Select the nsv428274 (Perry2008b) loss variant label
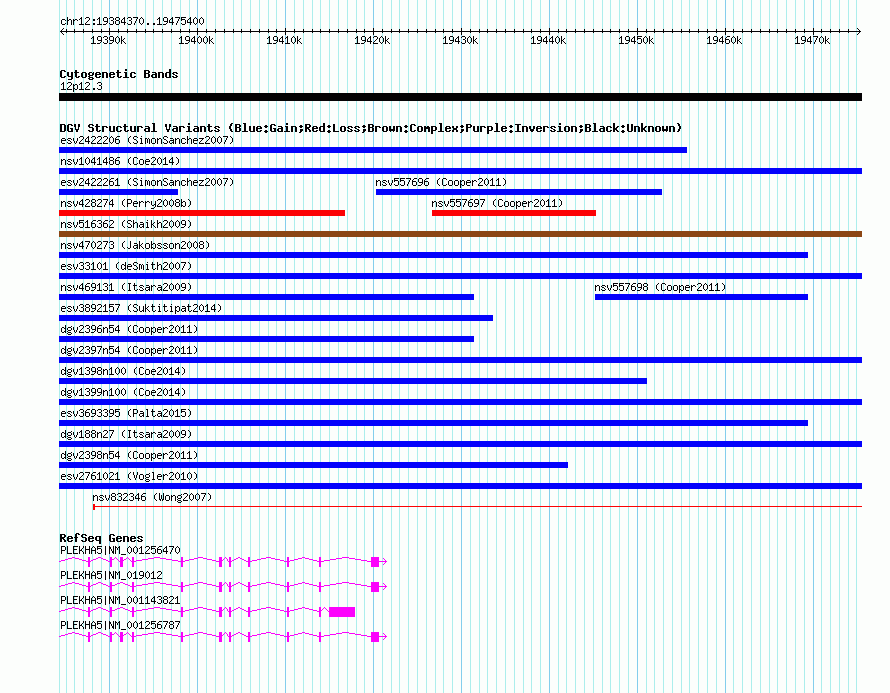Viewport: 890px width, 693px height. 126,203
